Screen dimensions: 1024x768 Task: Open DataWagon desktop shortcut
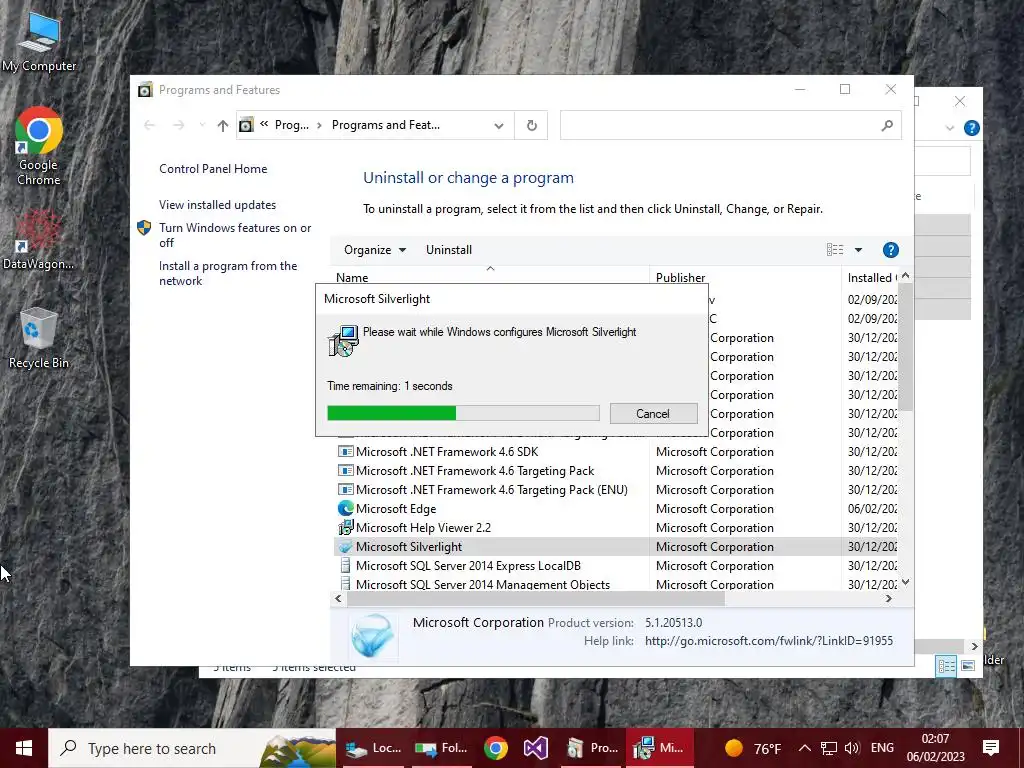point(38,240)
